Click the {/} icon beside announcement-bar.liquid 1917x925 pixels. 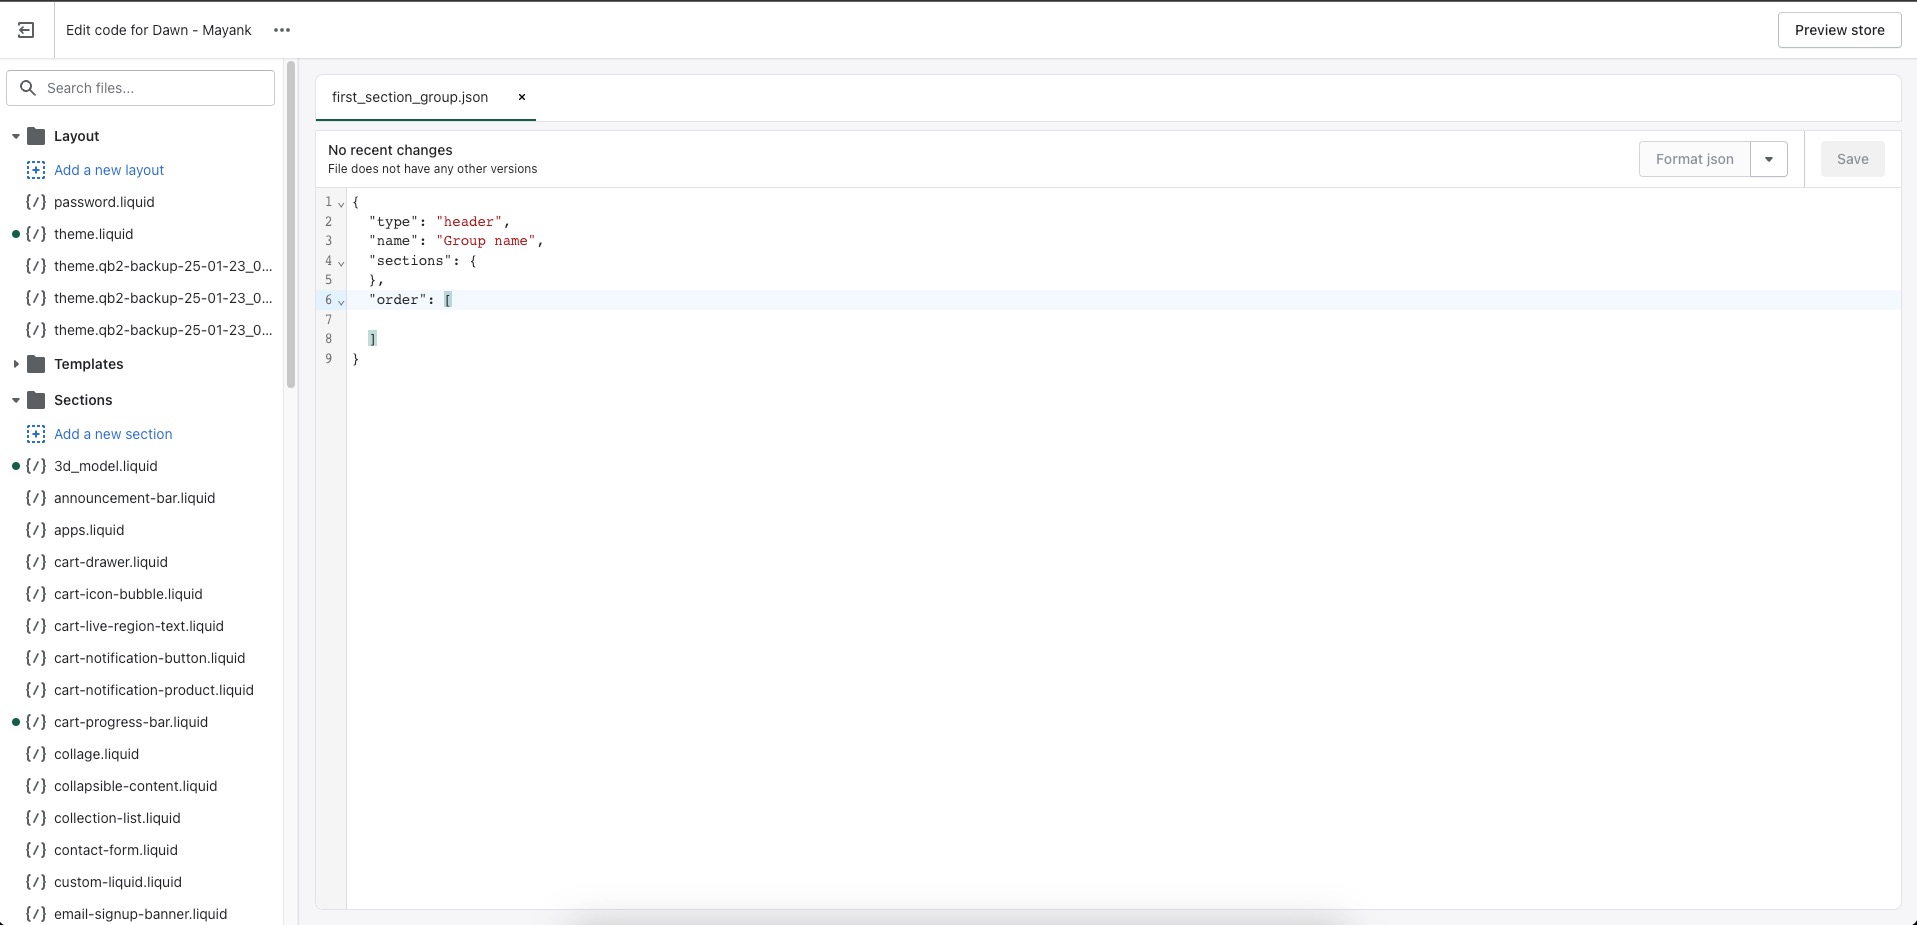pyautogui.click(x=37, y=498)
